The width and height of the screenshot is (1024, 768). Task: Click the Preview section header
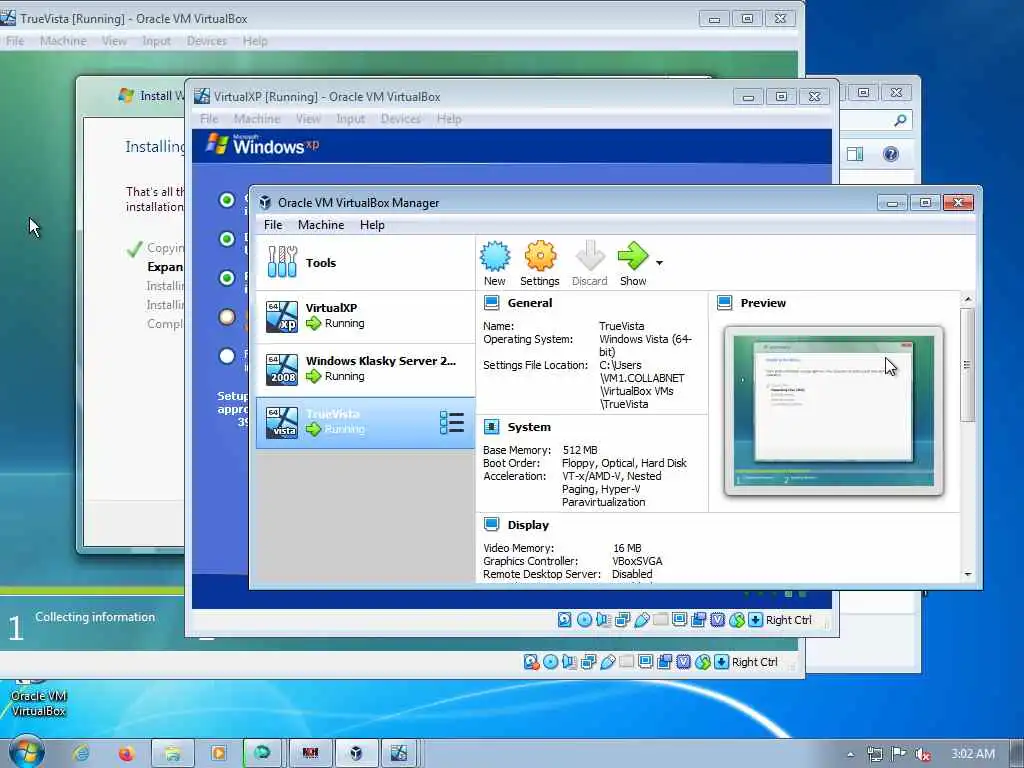point(763,303)
